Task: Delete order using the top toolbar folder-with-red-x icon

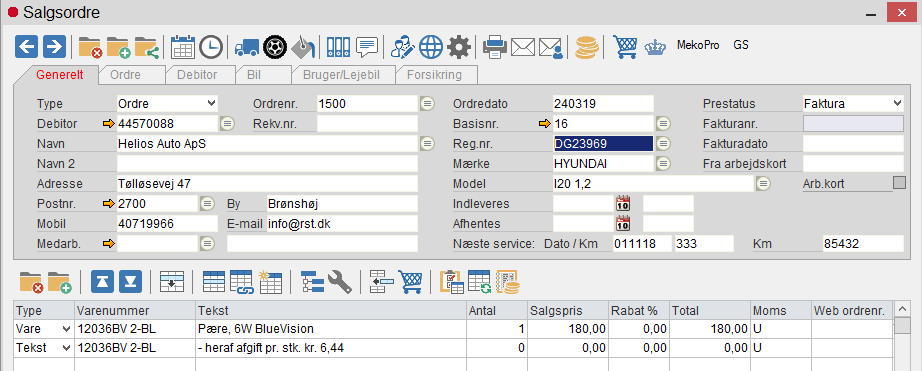Action: tap(91, 46)
